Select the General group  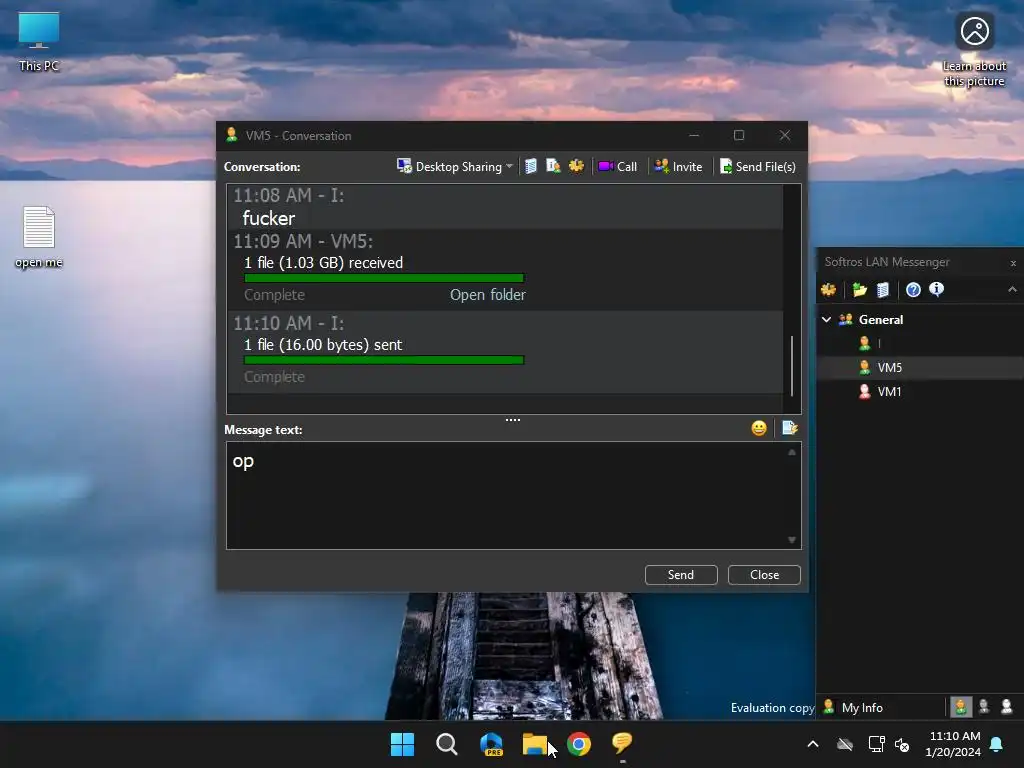(x=881, y=319)
